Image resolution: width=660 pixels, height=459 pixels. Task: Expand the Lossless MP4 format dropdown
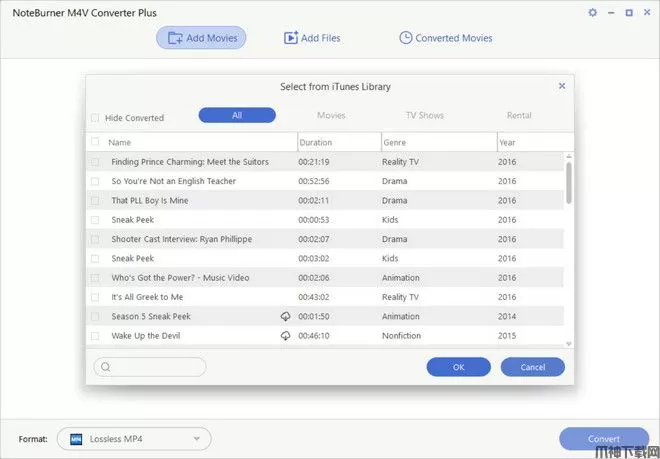point(197,439)
